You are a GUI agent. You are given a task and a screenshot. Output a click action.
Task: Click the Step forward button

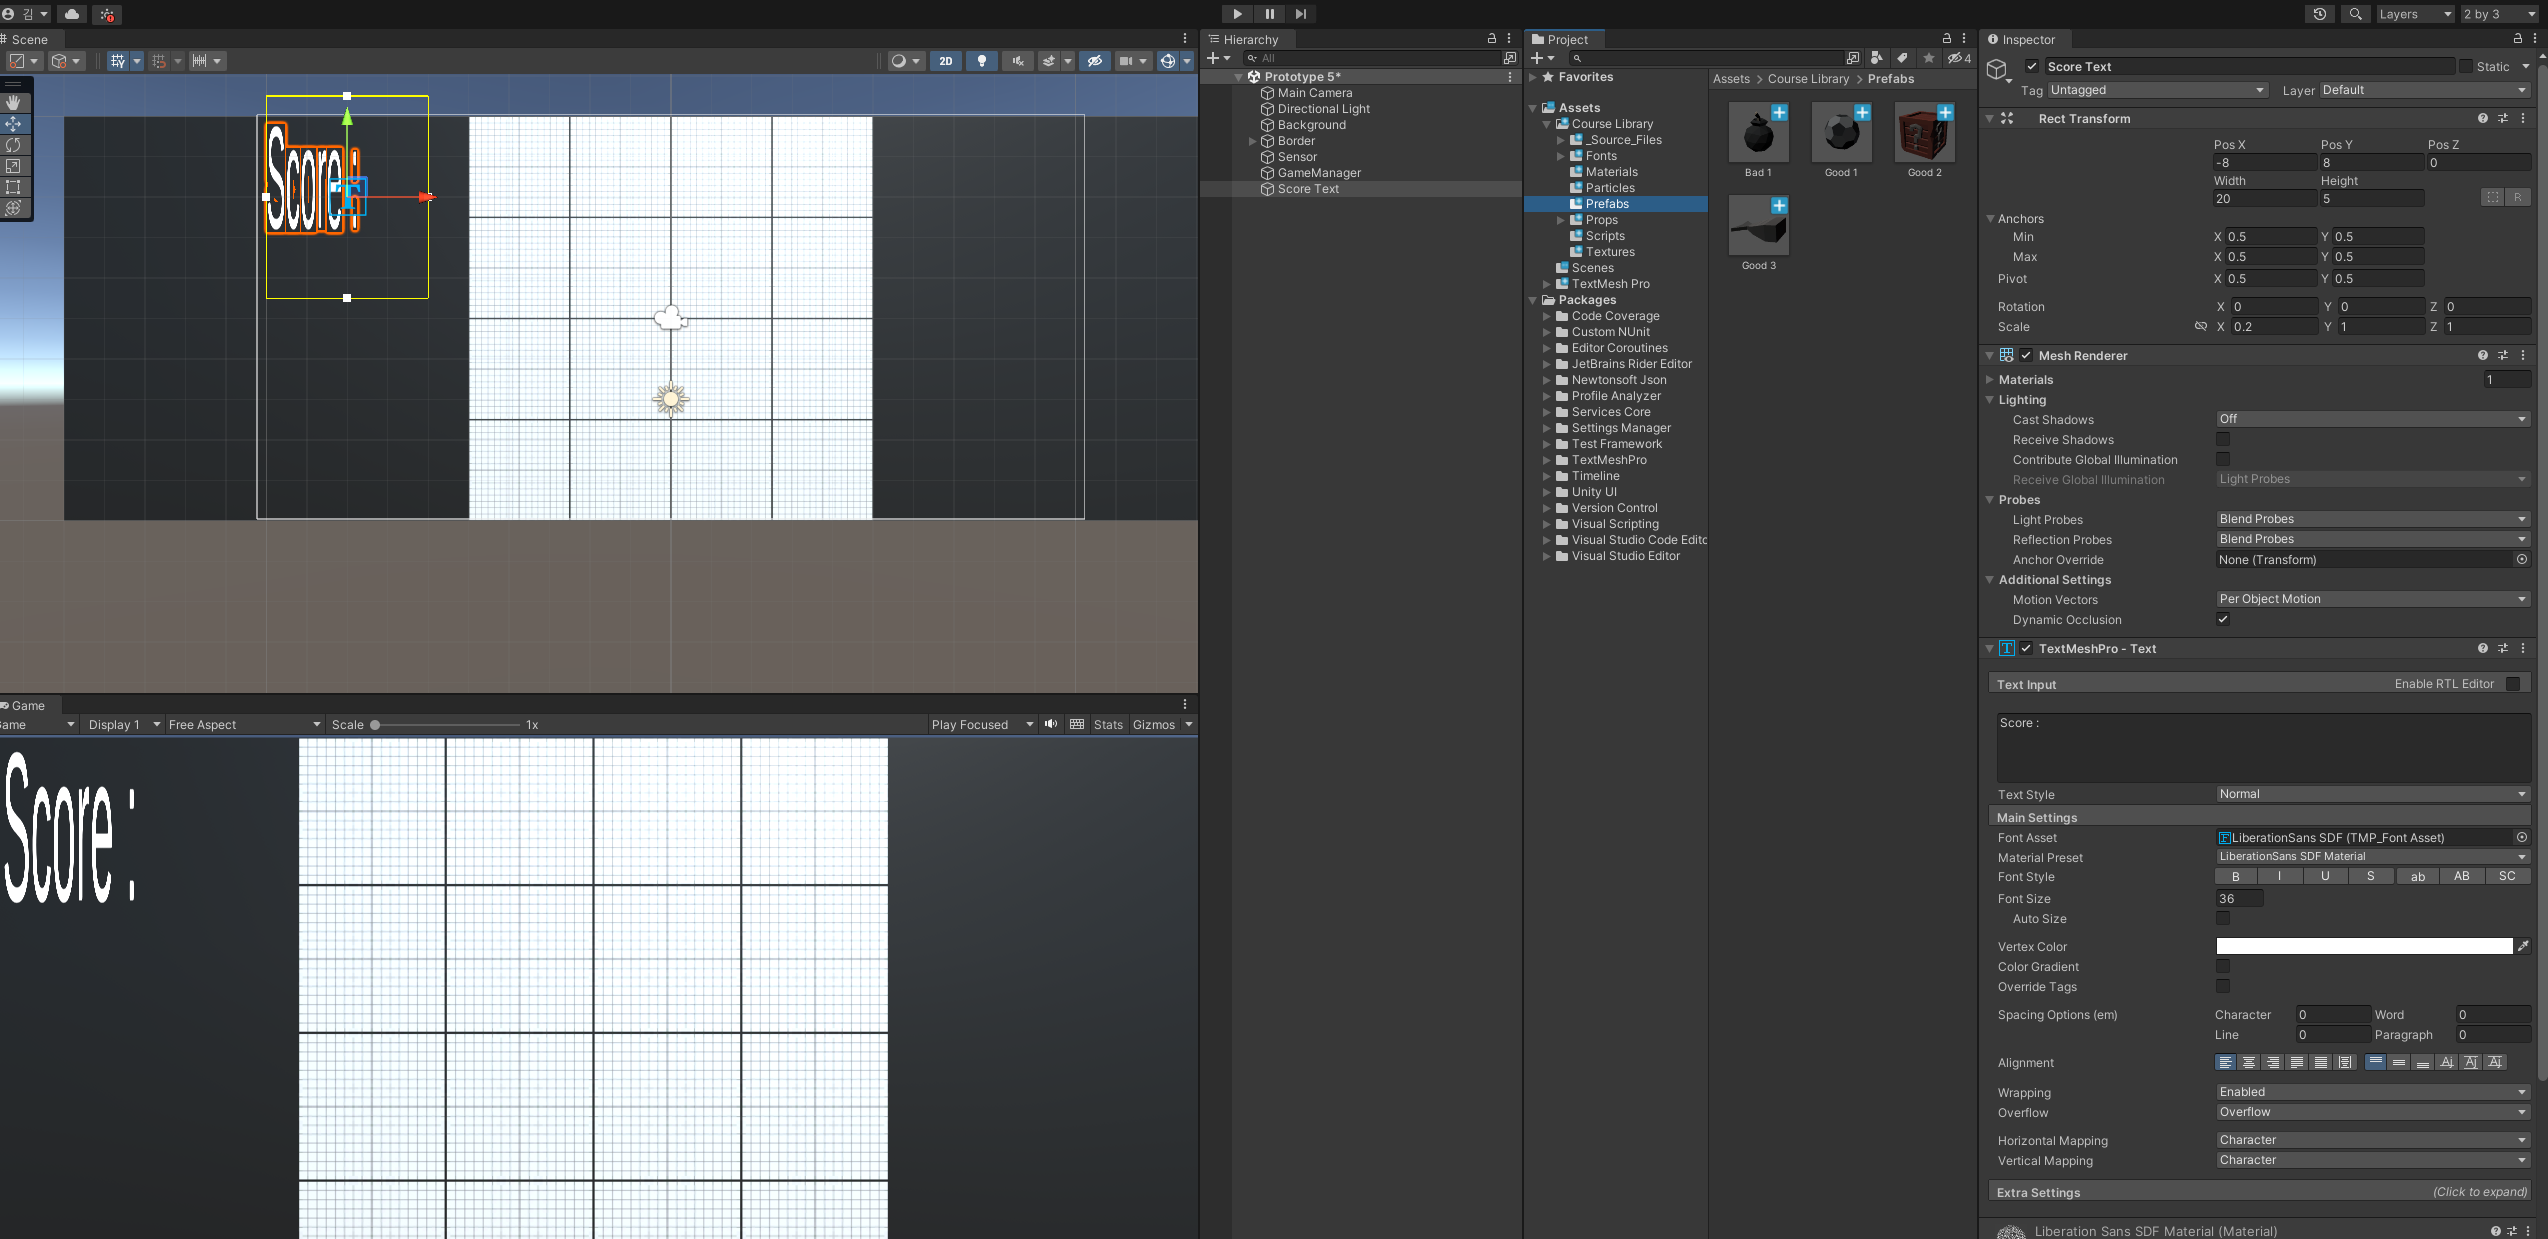tap(1300, 14)
